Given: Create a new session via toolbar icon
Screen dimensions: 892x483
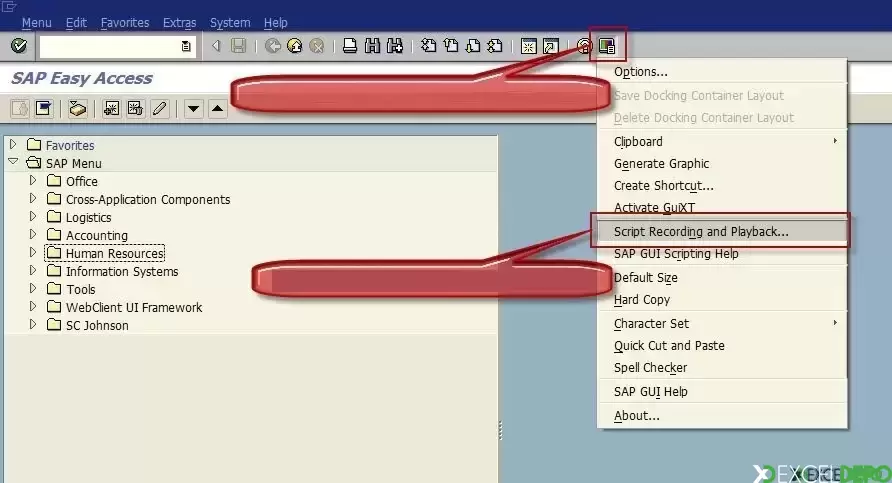Looking at the screenshot, I should click(x=528, y=46).
